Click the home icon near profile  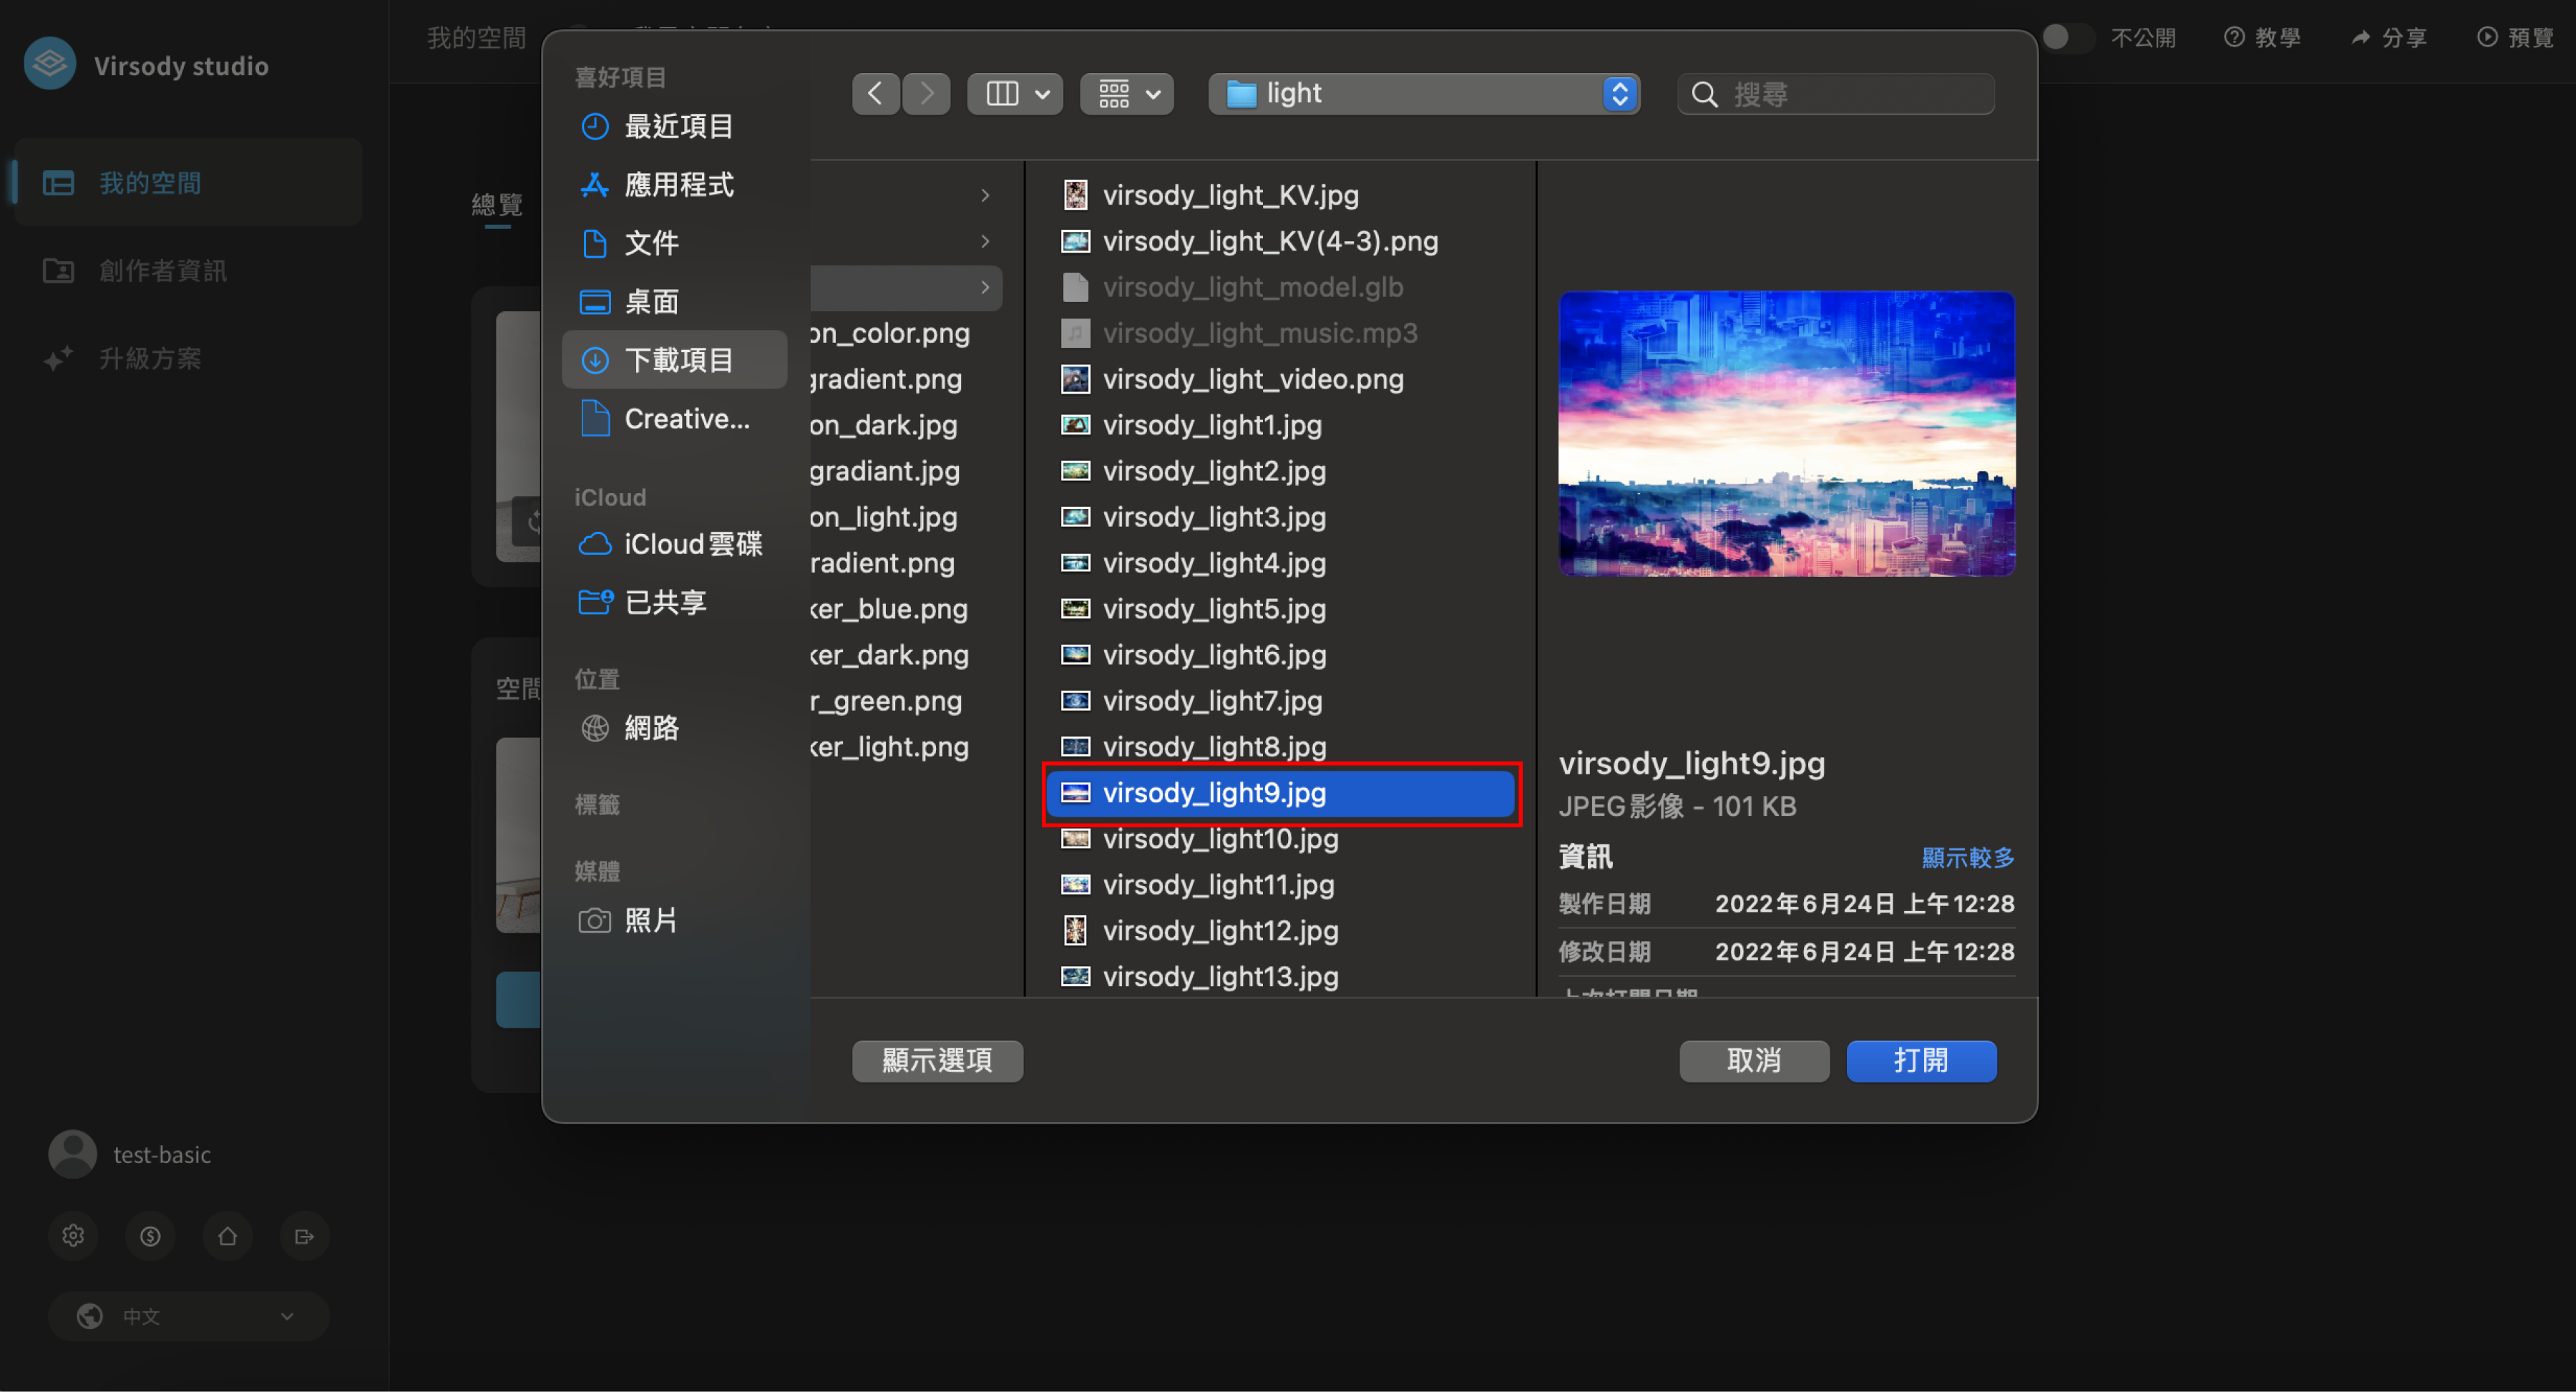pyautogui.click(x=227, y=1236)
